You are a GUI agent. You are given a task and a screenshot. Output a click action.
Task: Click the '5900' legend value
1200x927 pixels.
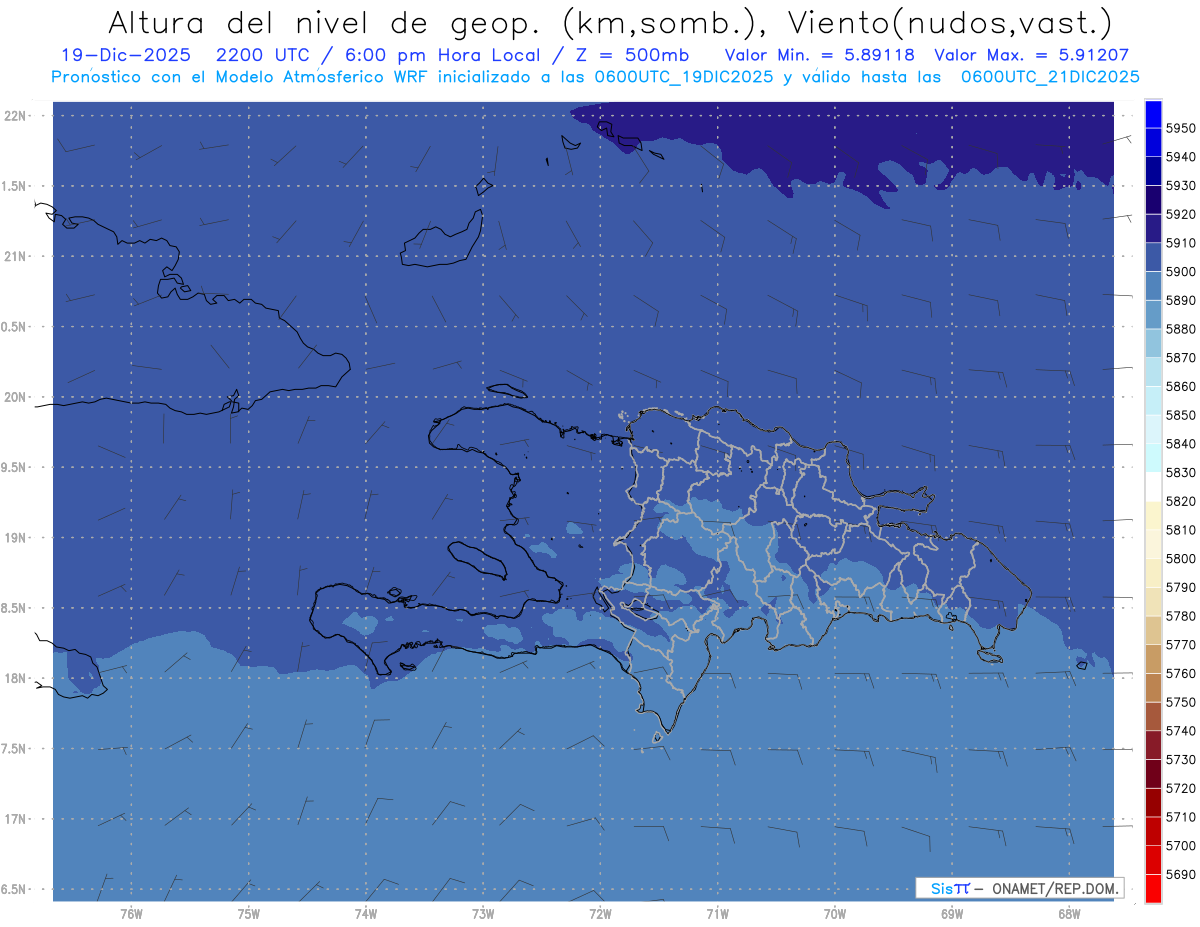[x=1180, y=271]
